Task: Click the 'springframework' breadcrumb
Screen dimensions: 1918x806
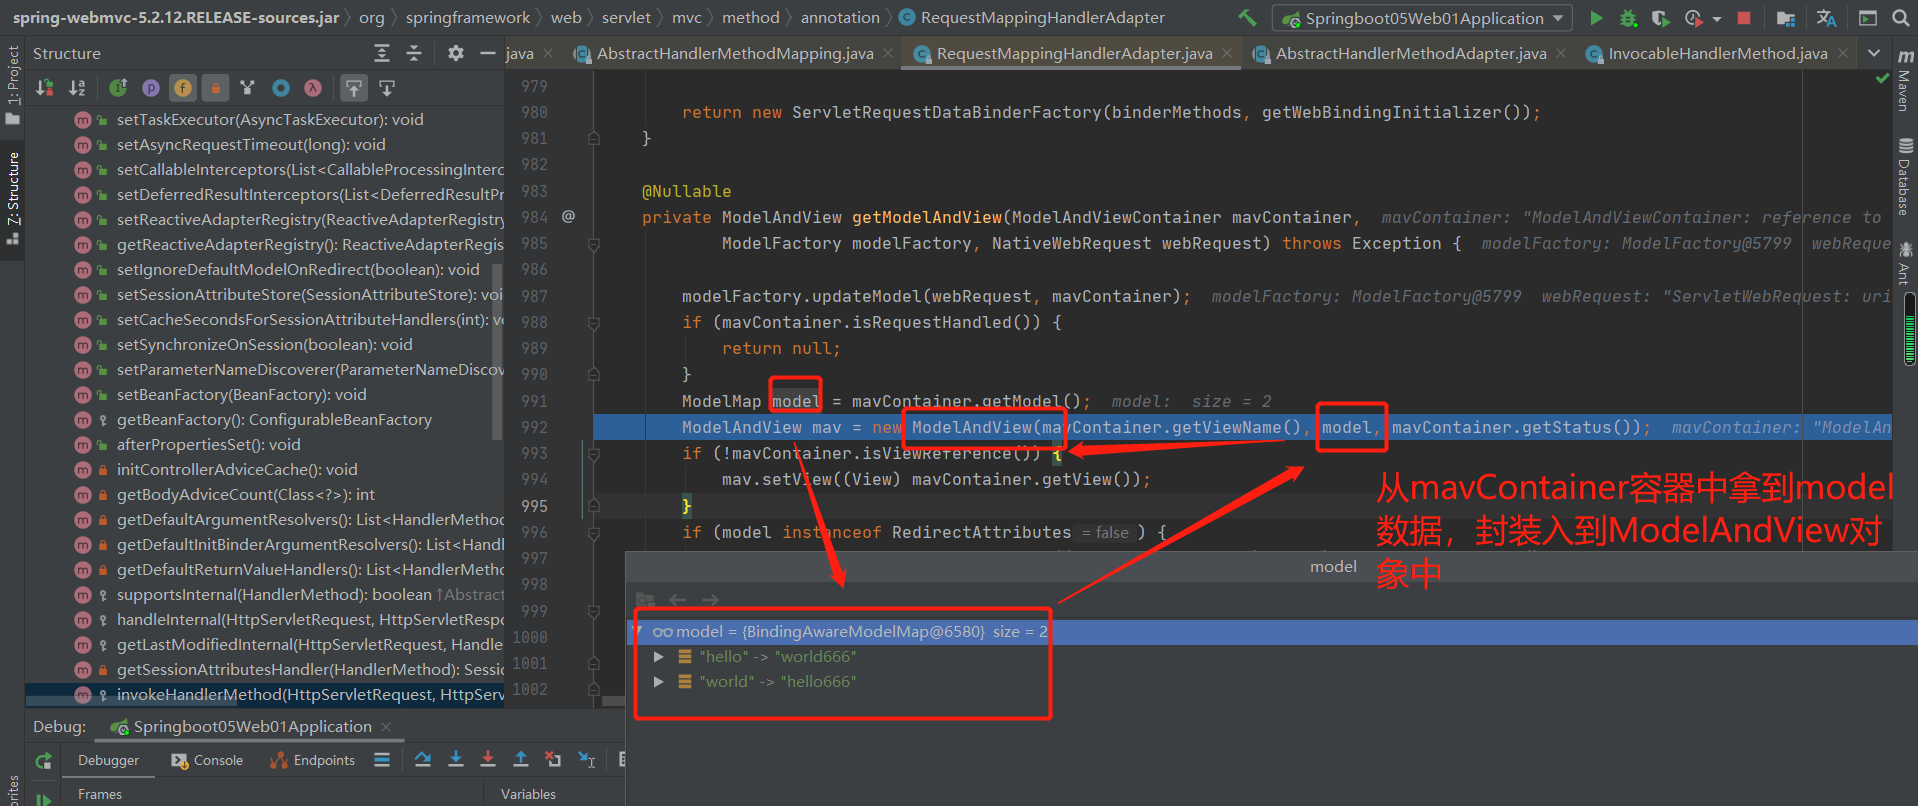Action: [467, 17]
